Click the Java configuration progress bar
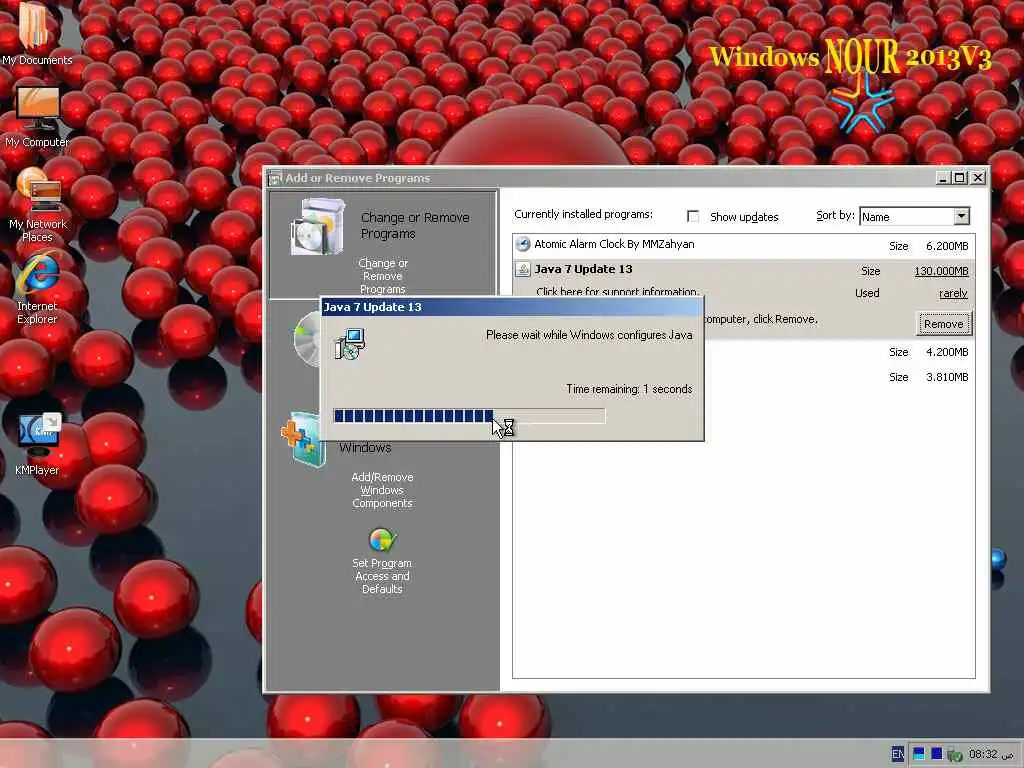This screenshot has width=1024, height=768. tap(470, 416)
